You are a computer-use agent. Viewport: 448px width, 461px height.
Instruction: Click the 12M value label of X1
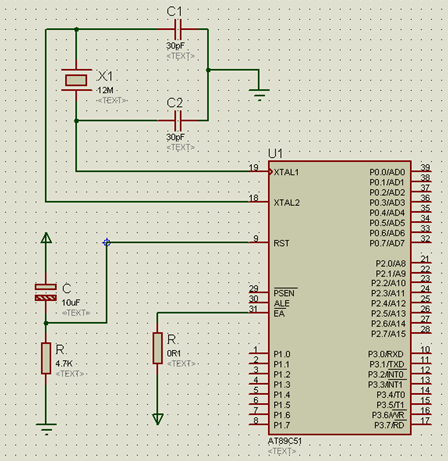click(x=105, y=90)
